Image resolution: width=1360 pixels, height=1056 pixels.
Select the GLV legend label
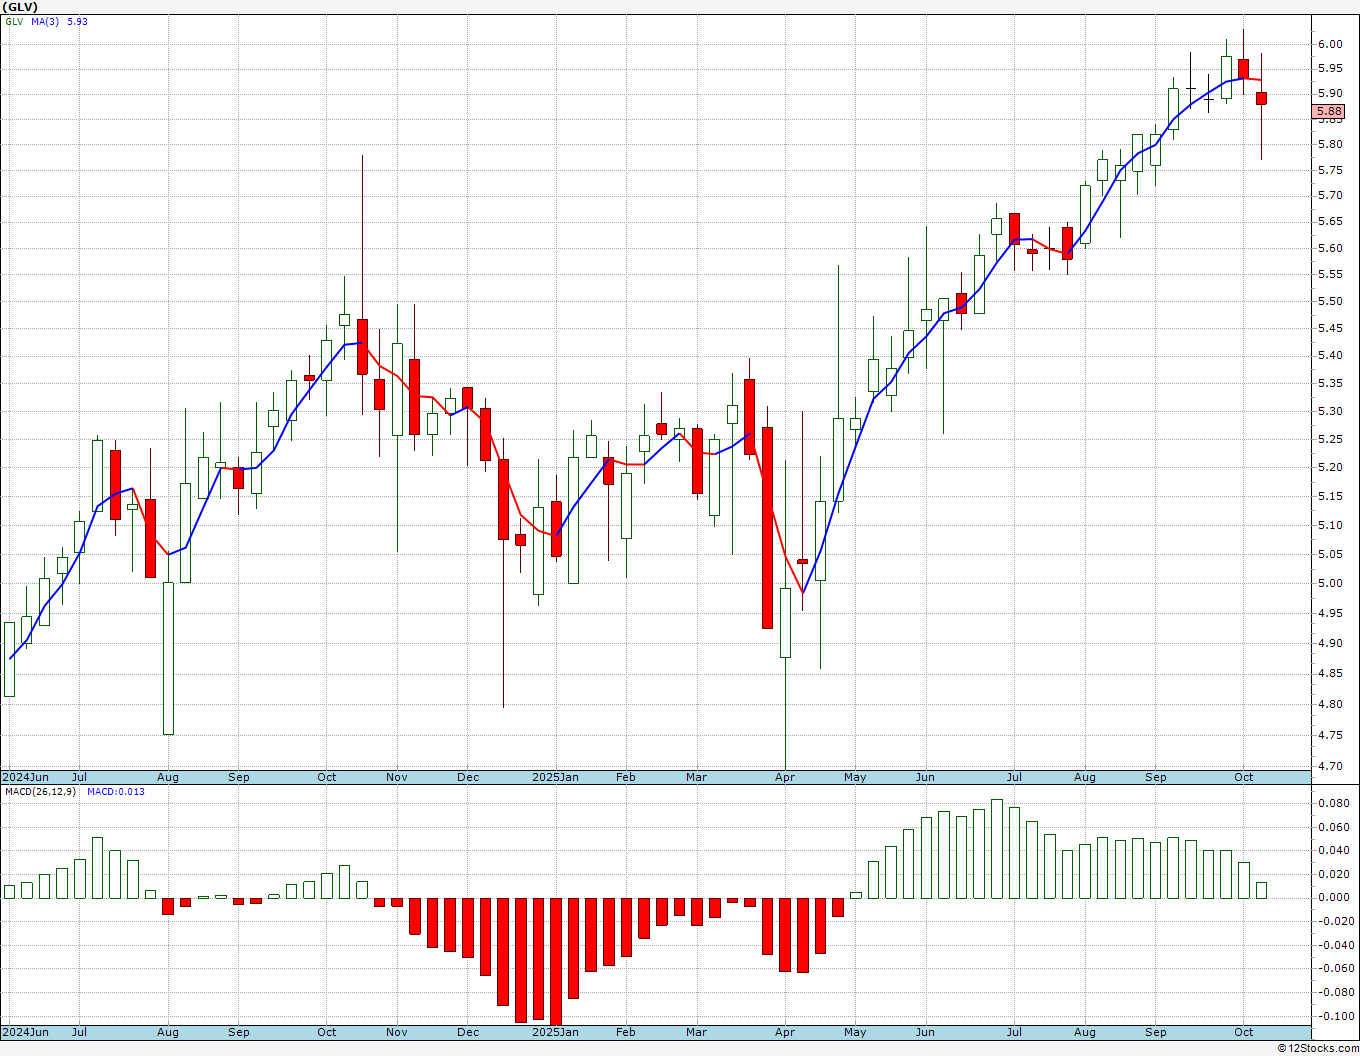point(13,21)
